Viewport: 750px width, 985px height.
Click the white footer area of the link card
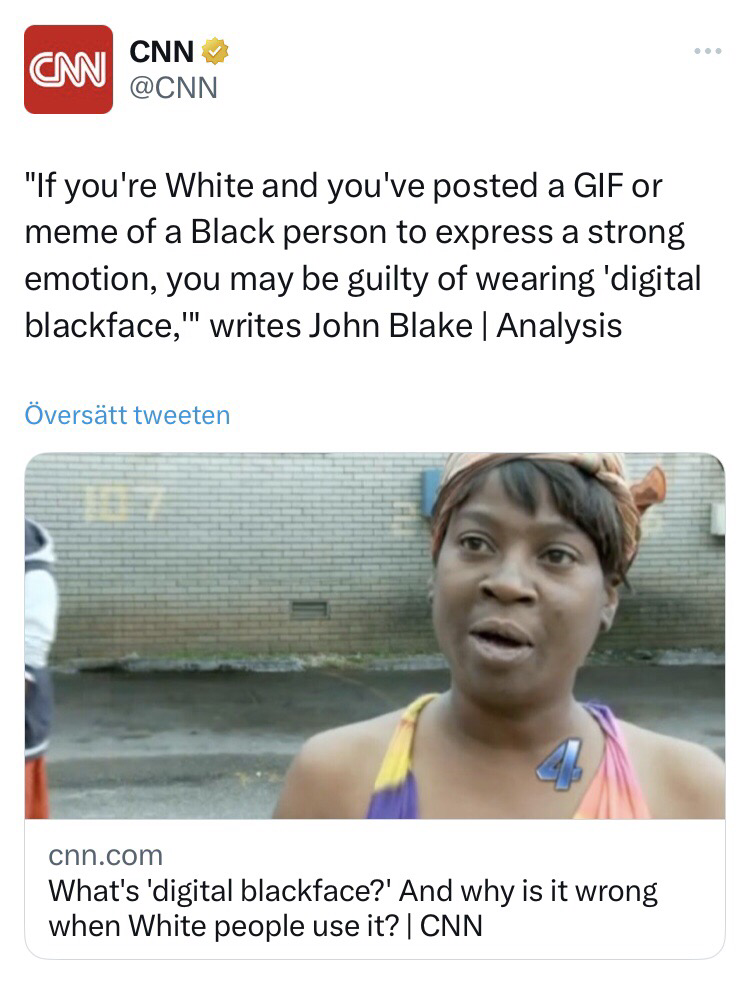pos(375,889)
